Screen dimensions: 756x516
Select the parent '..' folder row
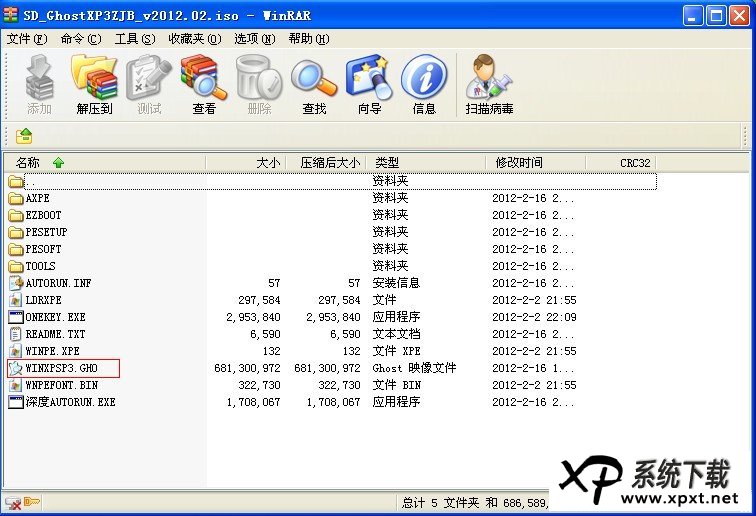332,181
